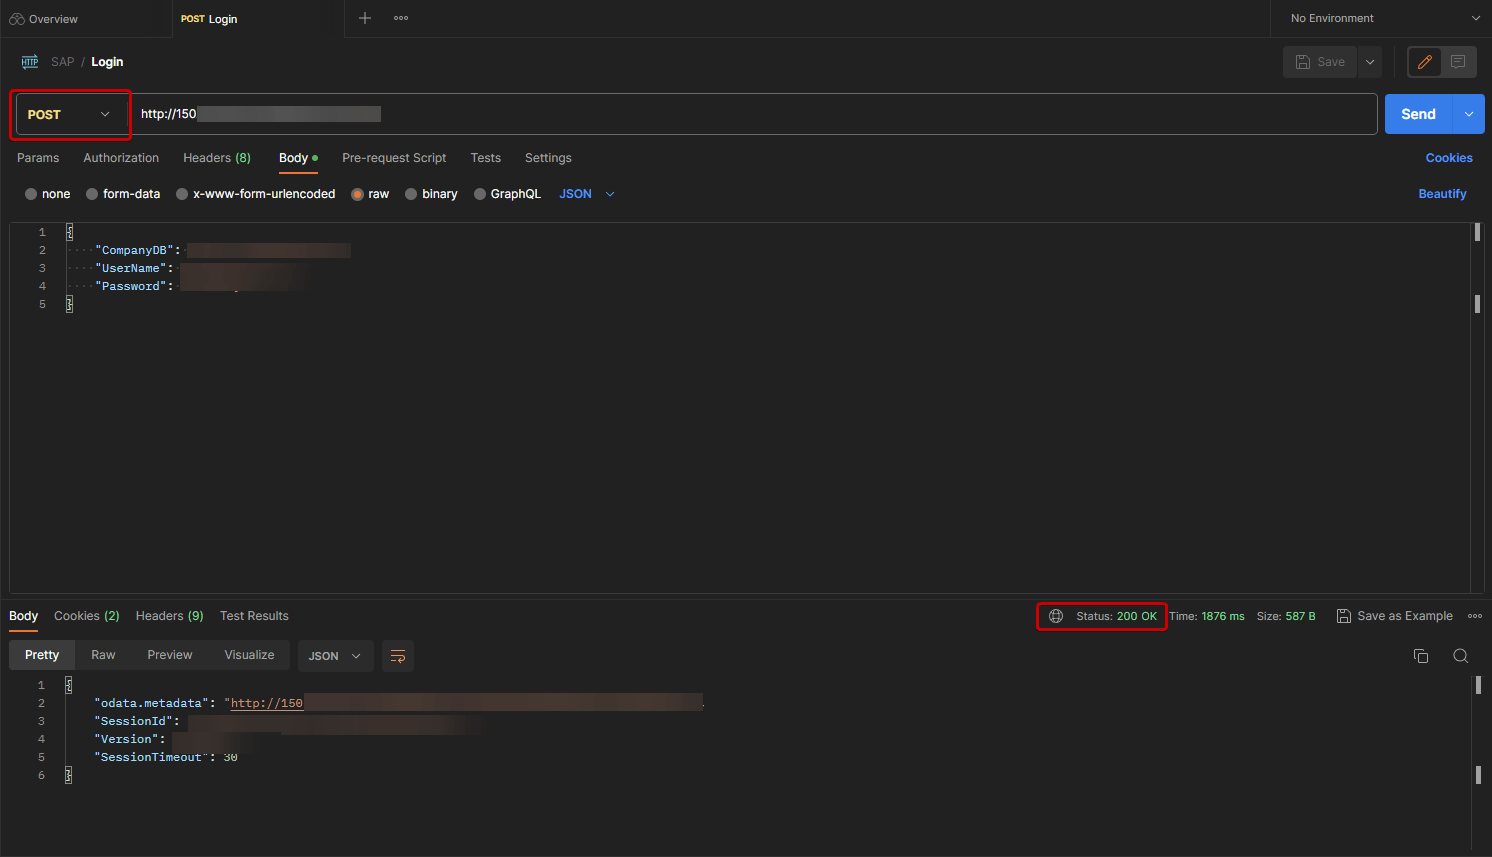Open the comments panel icon

point(1458,61)
